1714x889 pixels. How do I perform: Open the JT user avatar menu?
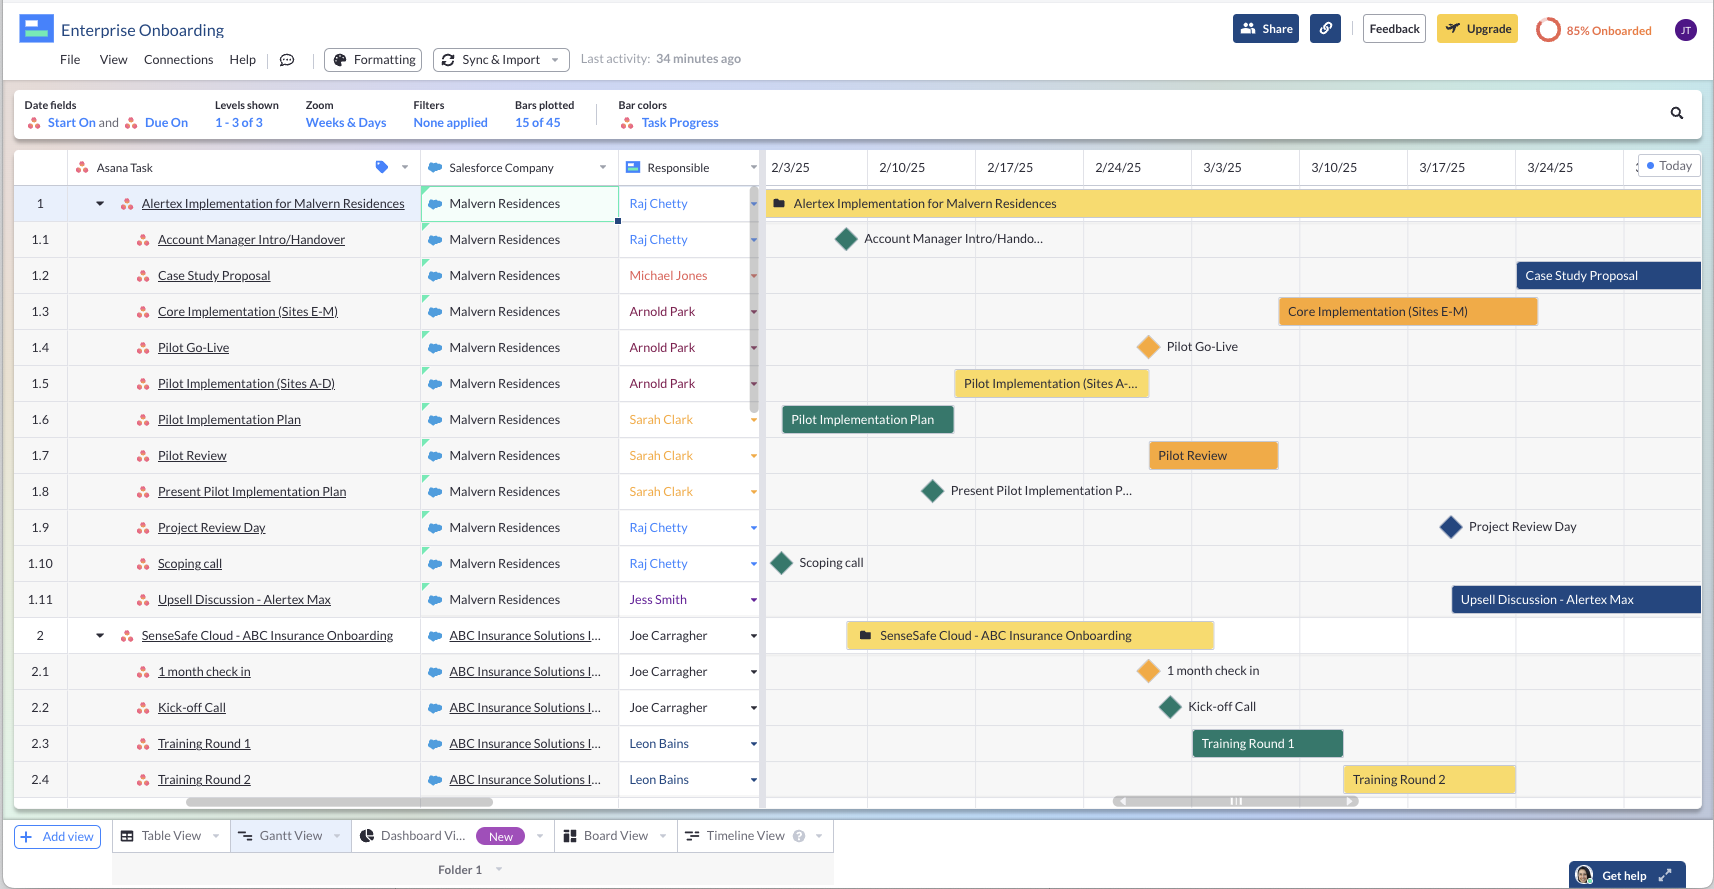click(x=1686, y=30)
